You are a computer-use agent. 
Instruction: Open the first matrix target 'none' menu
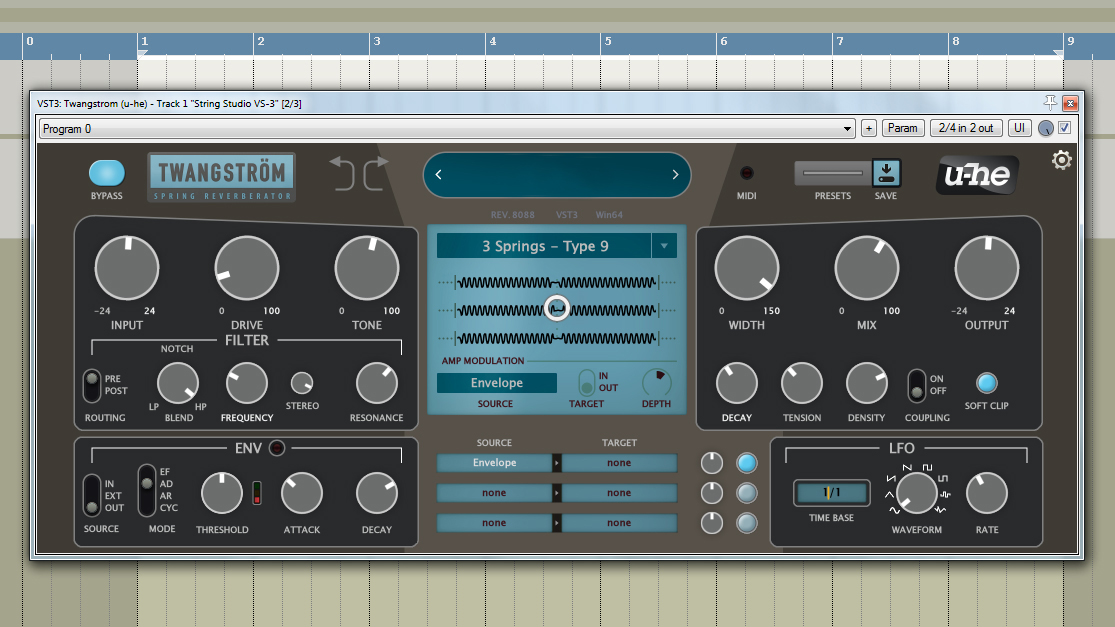[x=619, y=463]
